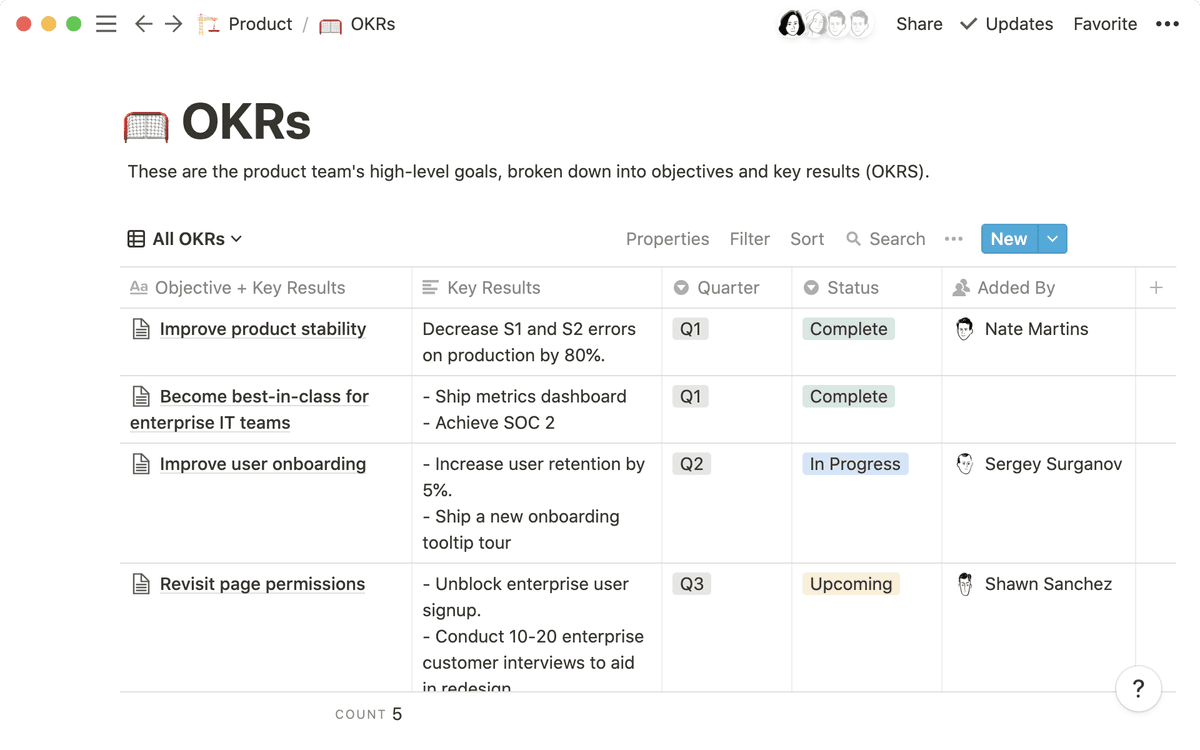Click Nate Martins avatar icon
1200x750 pixels.
click(965, 329)
